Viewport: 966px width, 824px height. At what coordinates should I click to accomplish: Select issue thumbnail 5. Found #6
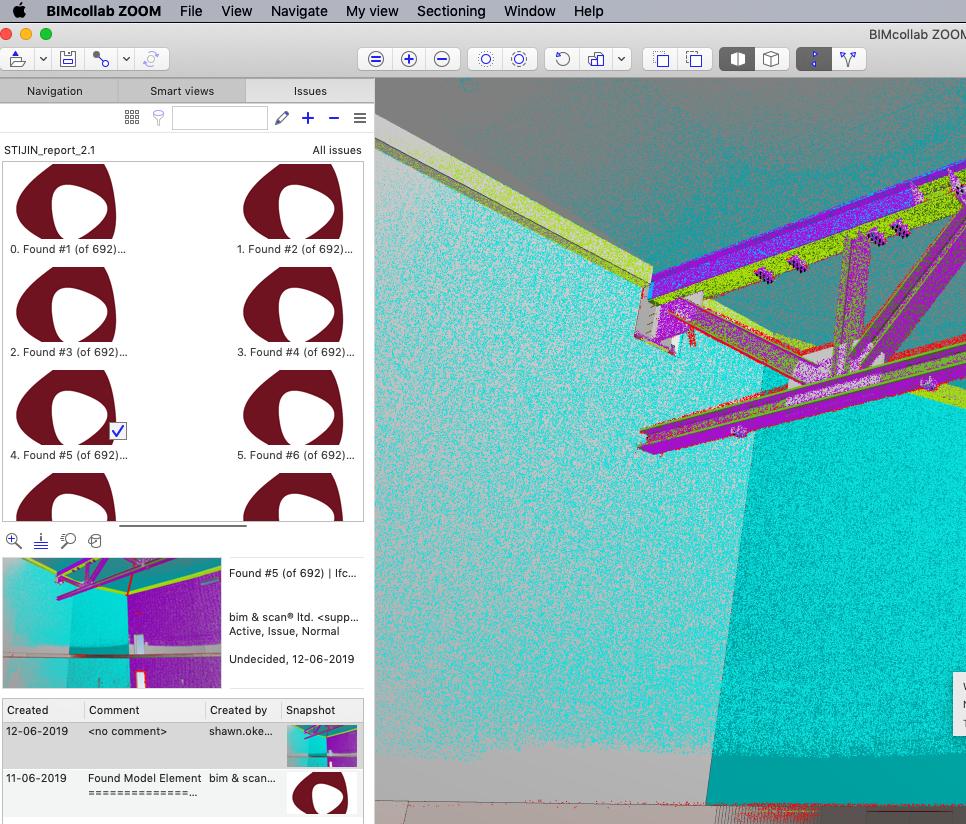coord(293,407)
